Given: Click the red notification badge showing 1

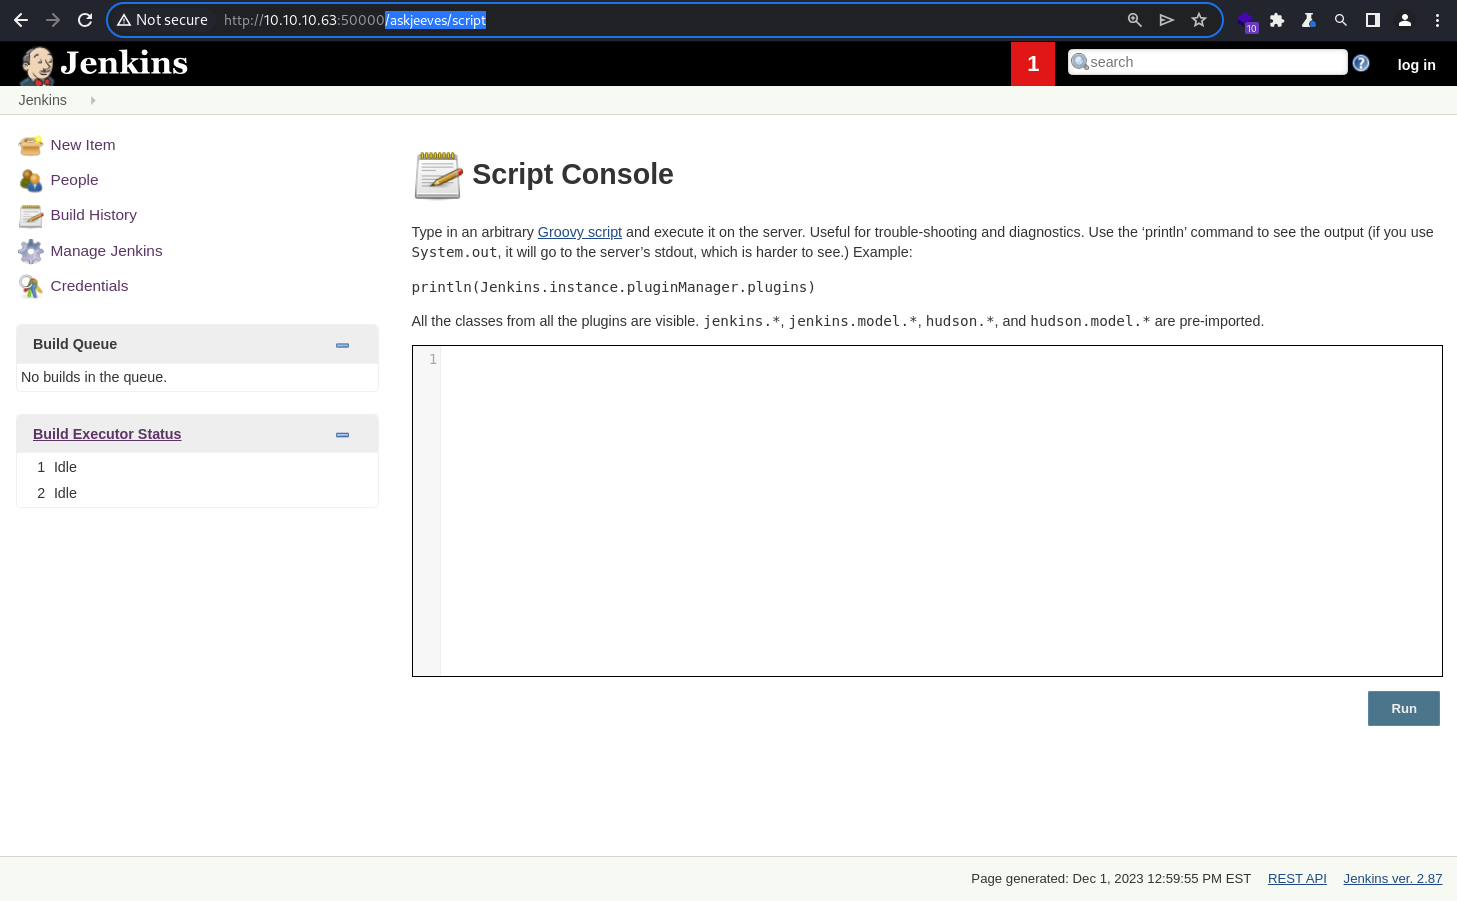Looking at the screenshot, I should click(1033, 64).
